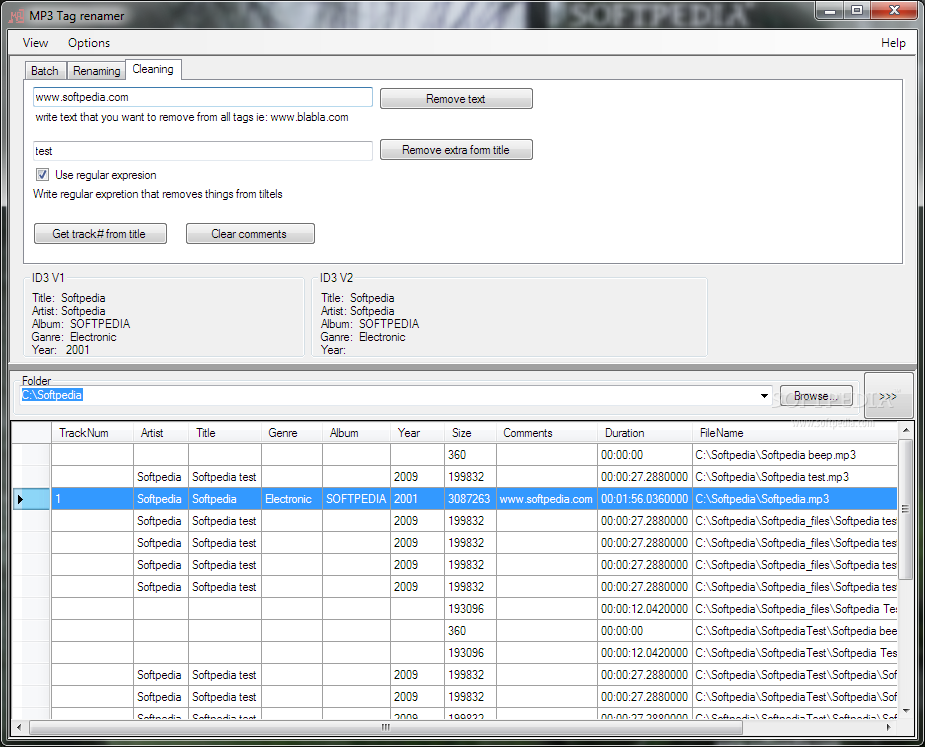Viewport: 925px width, 747px height.
Task: Click C:\Softpedia\Softpedia.mp3 filename cell
Action: point(795,499)
